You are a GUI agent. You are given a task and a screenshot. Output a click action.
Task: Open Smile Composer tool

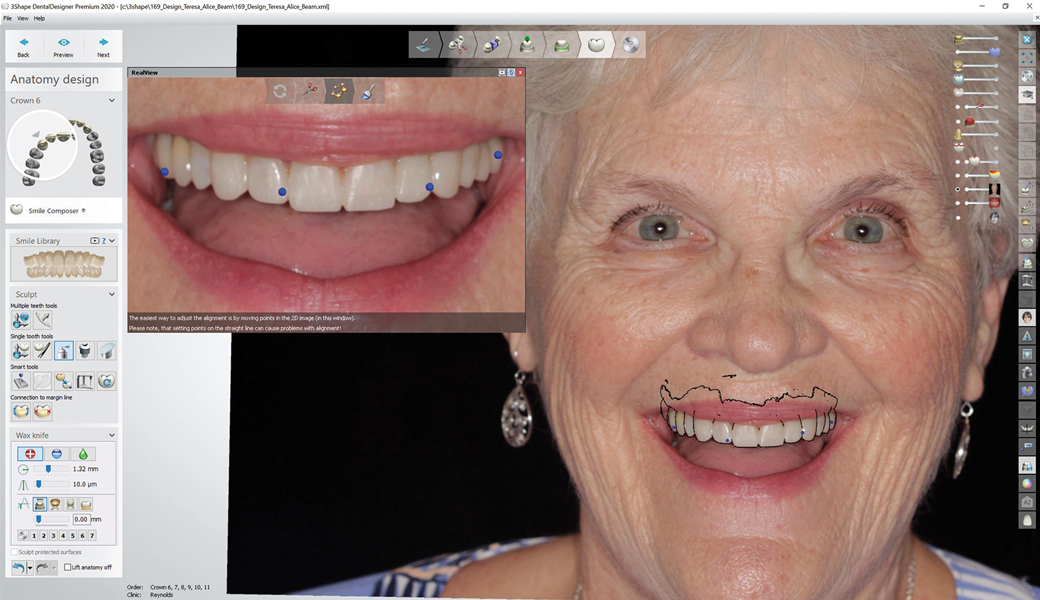pos(50,211)
